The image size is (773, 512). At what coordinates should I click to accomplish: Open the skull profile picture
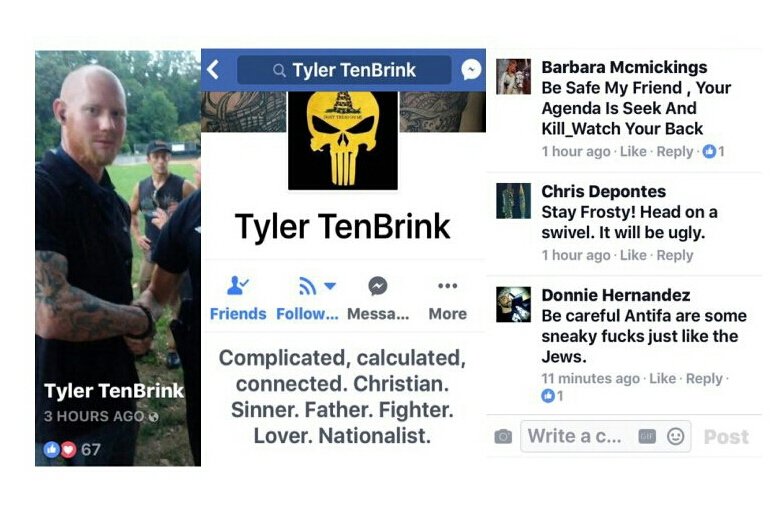pos(343,140)
